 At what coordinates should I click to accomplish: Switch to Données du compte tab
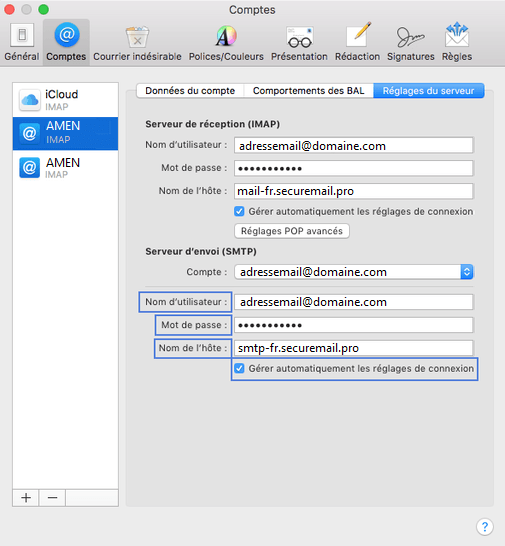[190, 91]
